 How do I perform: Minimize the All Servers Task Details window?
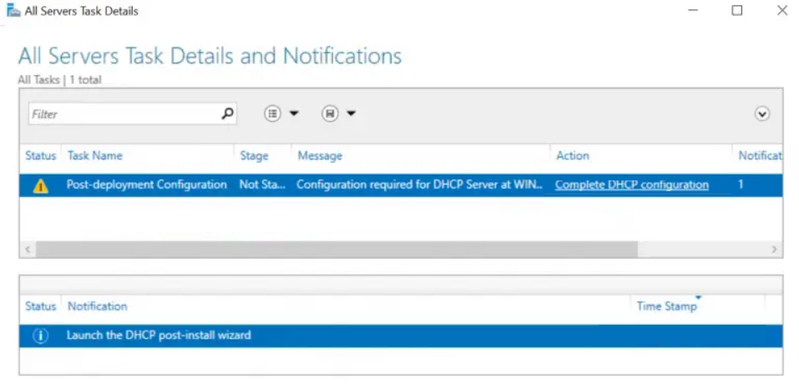point(692,10)
